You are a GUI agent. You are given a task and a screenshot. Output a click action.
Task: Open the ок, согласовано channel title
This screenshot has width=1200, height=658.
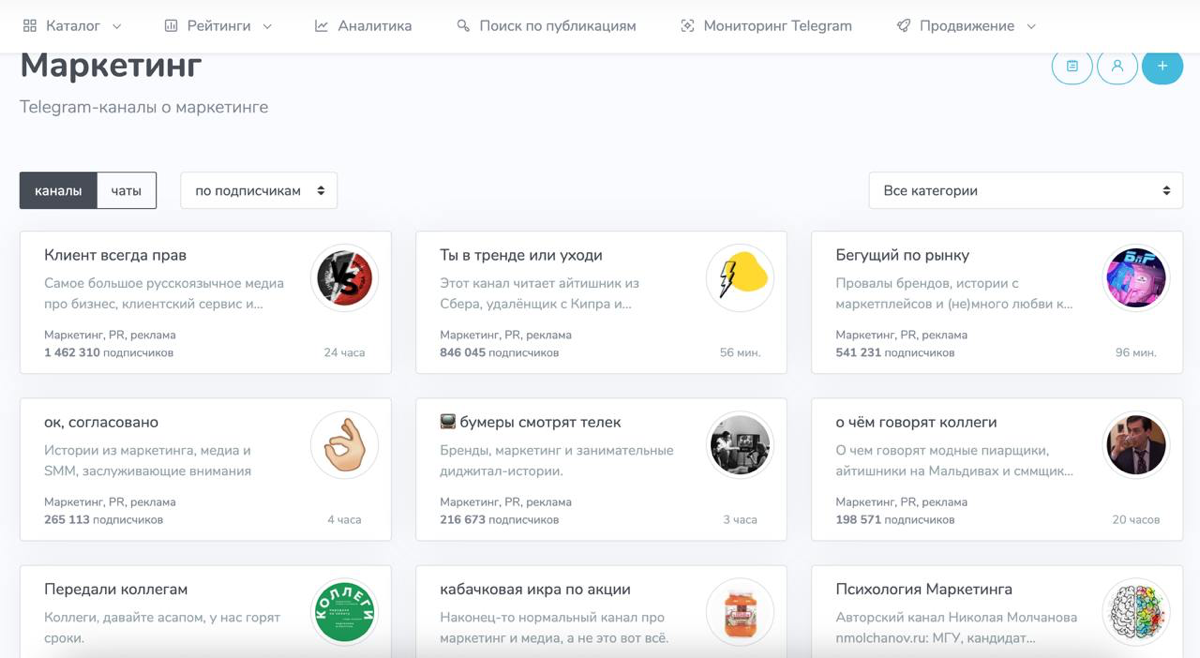click(x=101, y=422)
